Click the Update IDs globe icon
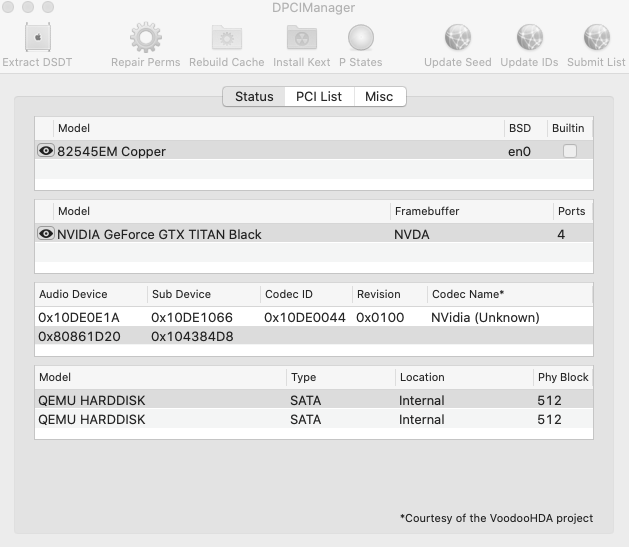The height and width of the screenshot is (547, 629). (530, 37)
